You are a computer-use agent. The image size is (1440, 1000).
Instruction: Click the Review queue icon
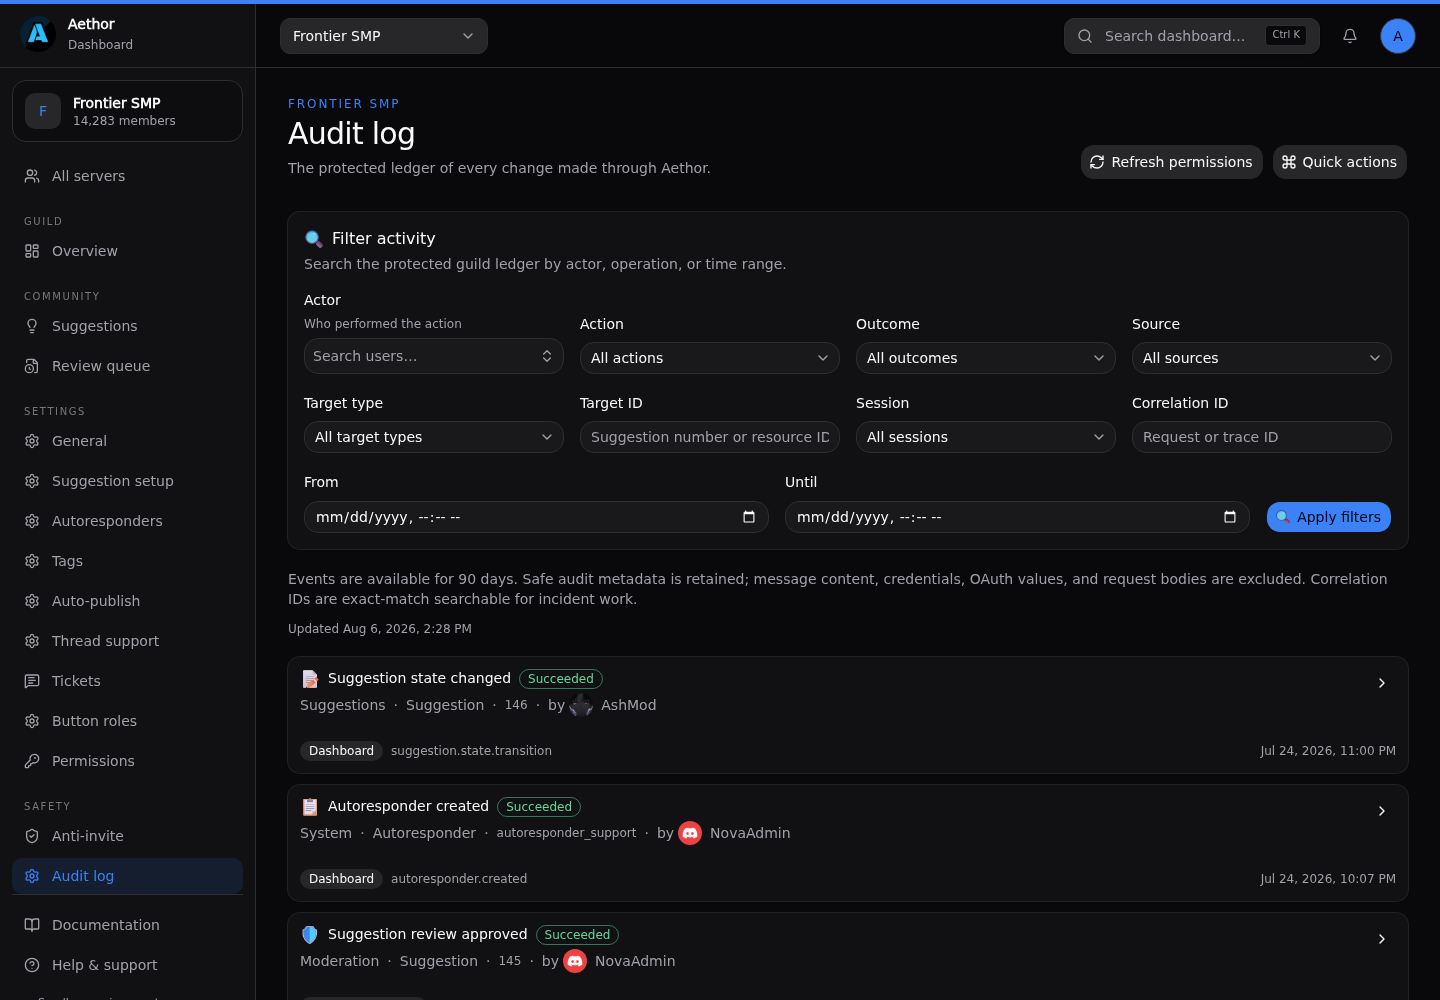tap(32, 366)
